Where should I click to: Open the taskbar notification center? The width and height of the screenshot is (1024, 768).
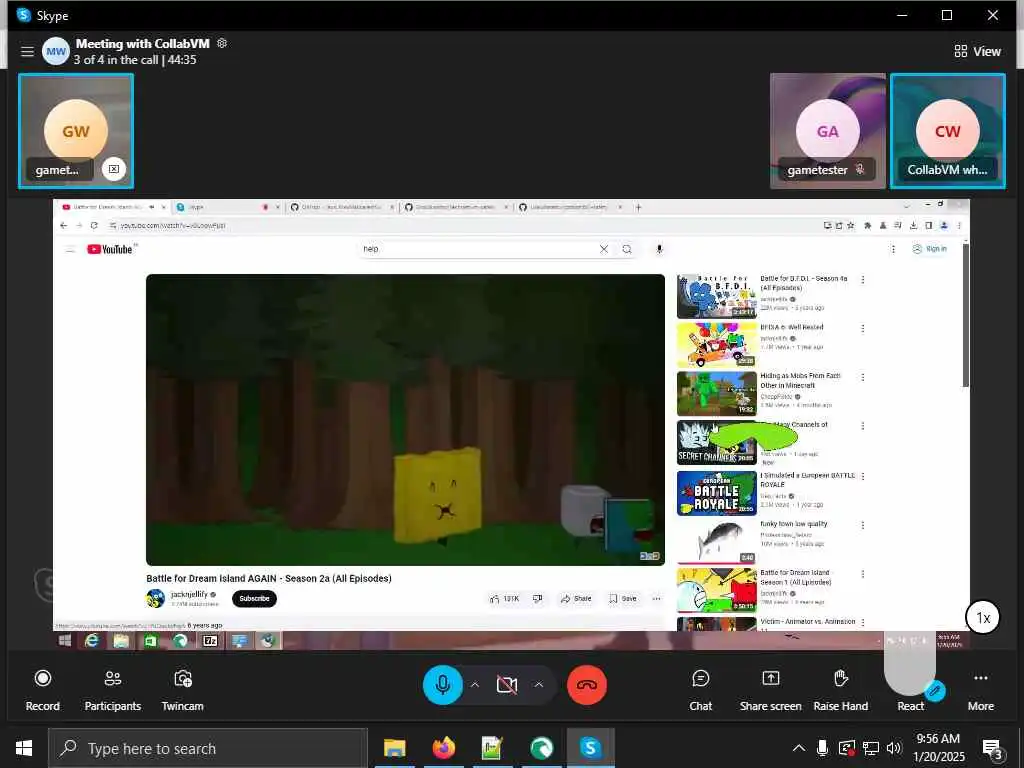pos(992,748)
